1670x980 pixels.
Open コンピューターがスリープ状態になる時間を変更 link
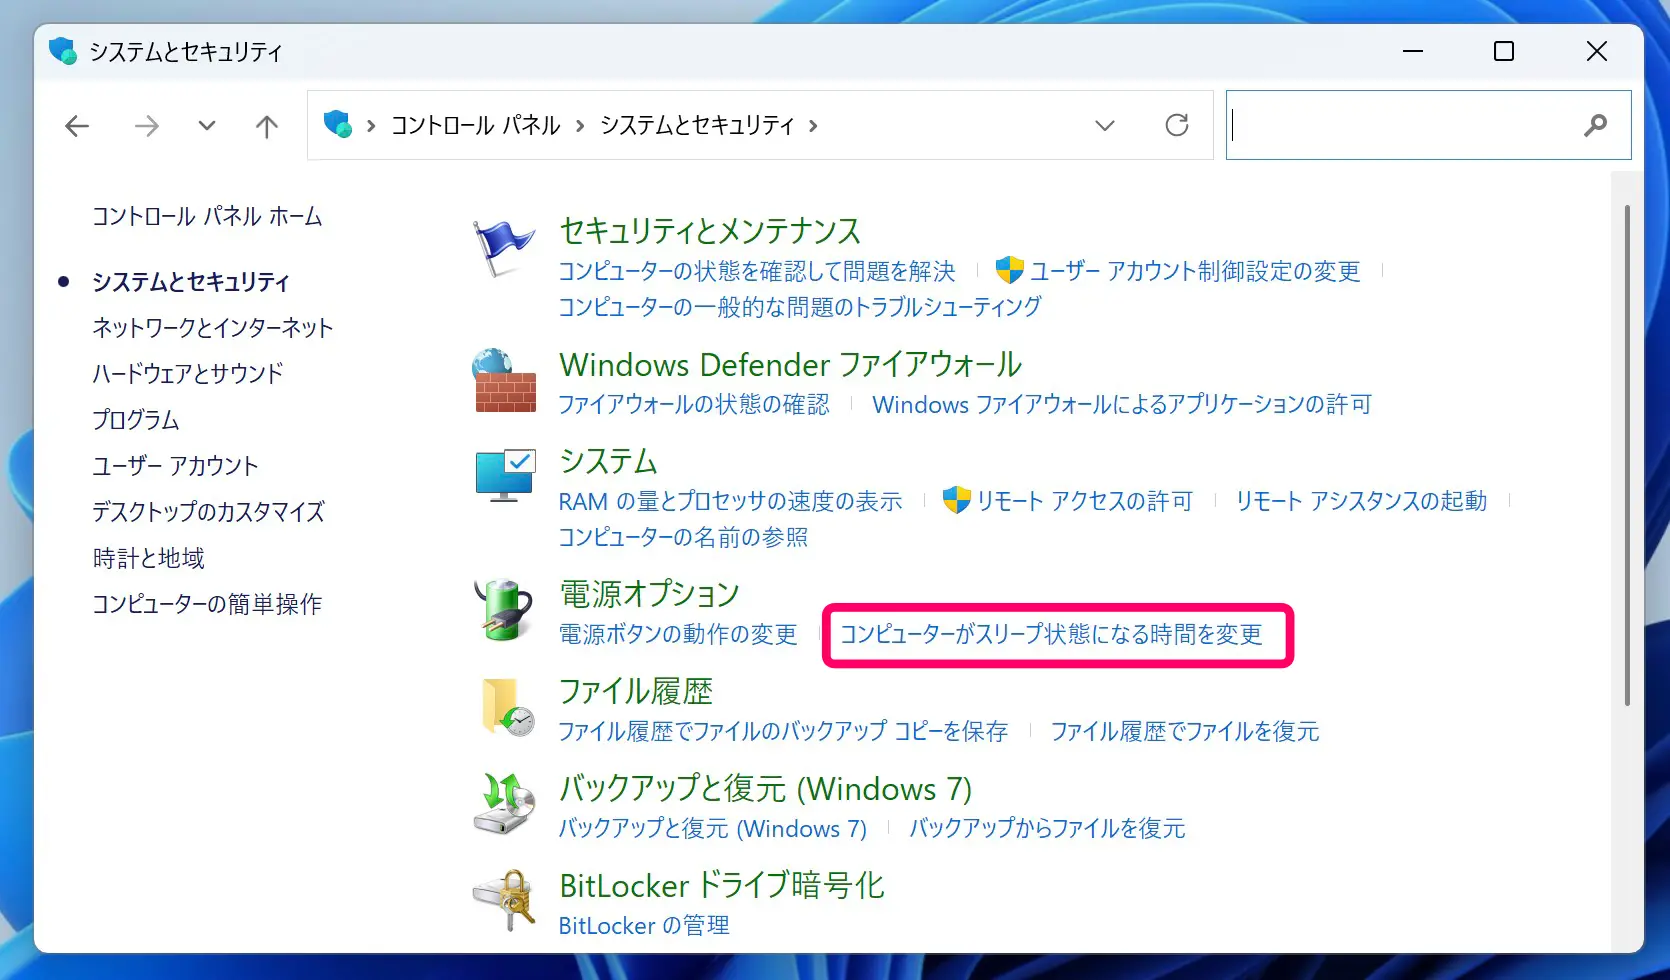1050,635
